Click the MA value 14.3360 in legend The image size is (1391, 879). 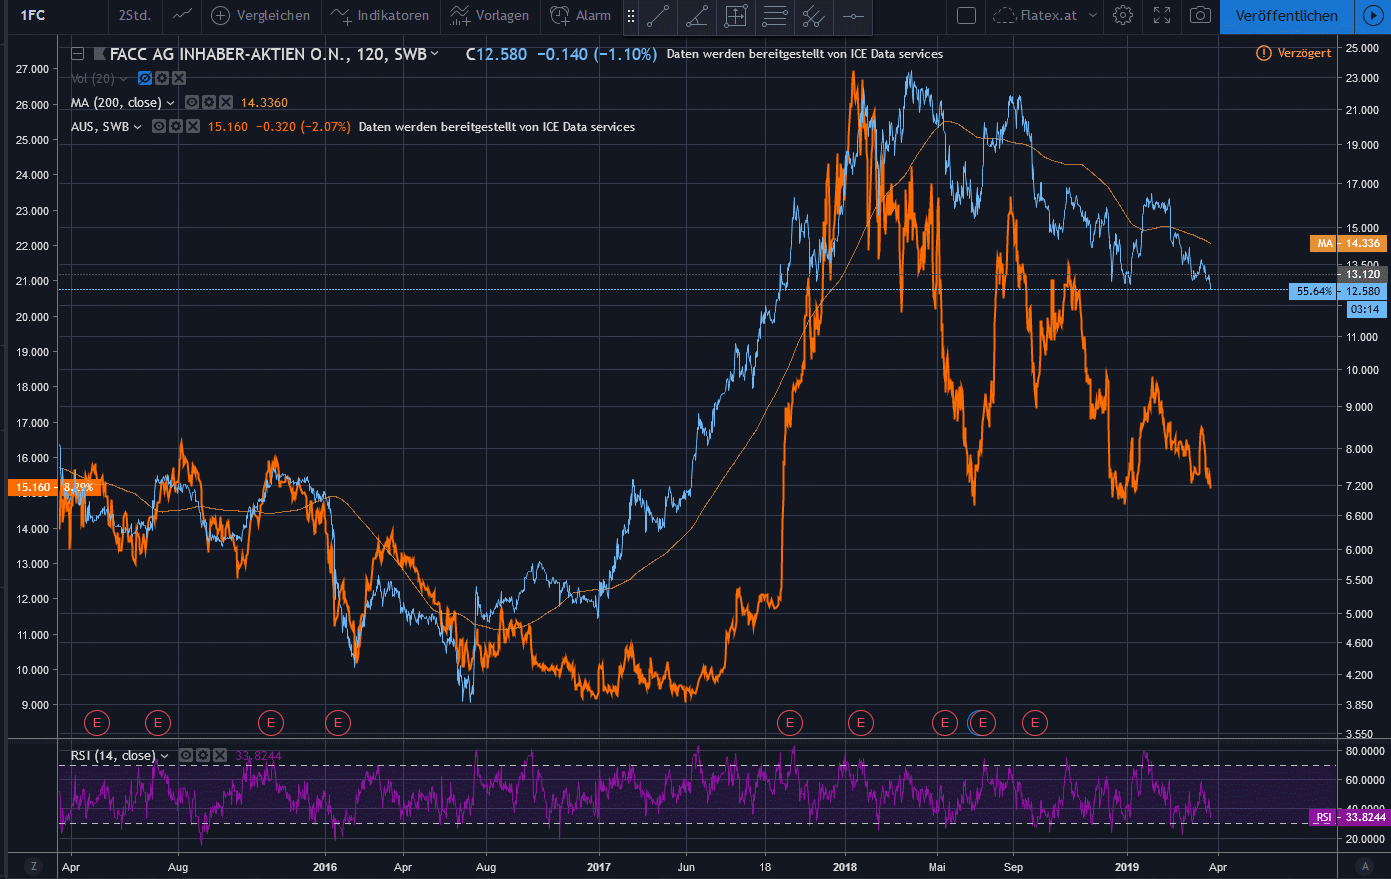[x=264, y=102]
